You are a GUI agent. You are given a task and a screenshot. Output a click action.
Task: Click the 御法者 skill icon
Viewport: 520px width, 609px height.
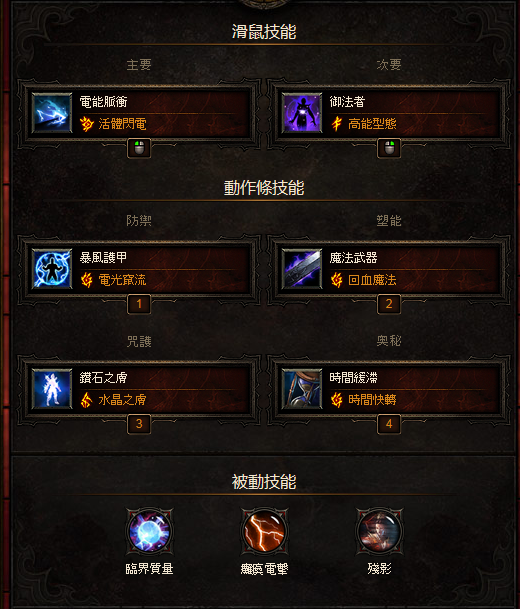302,113
